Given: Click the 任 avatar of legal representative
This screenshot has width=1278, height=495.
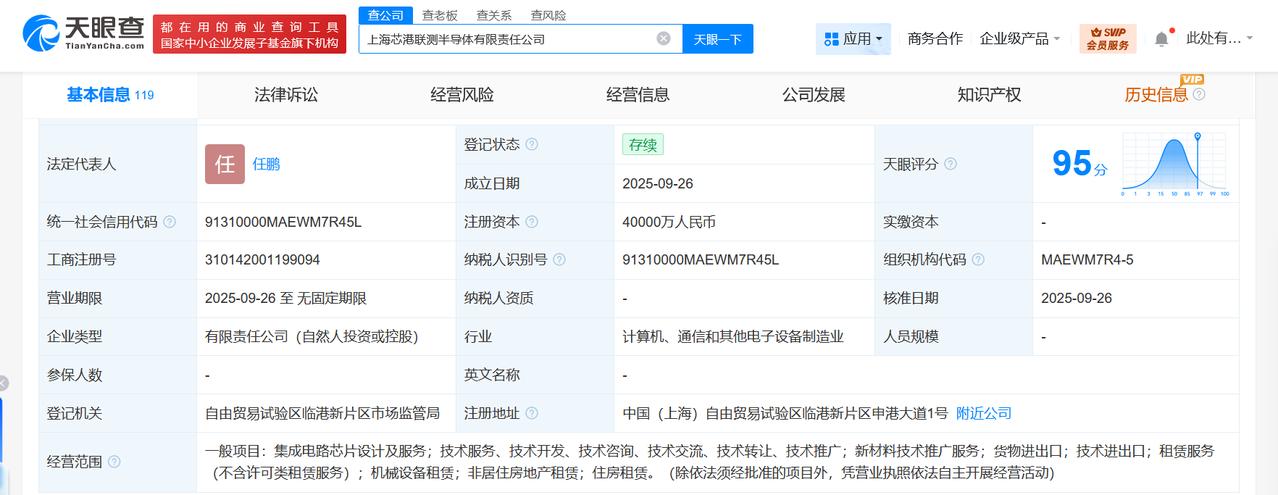Looking at the screenshot, I should pyautogui.click(x=225, y=164).
